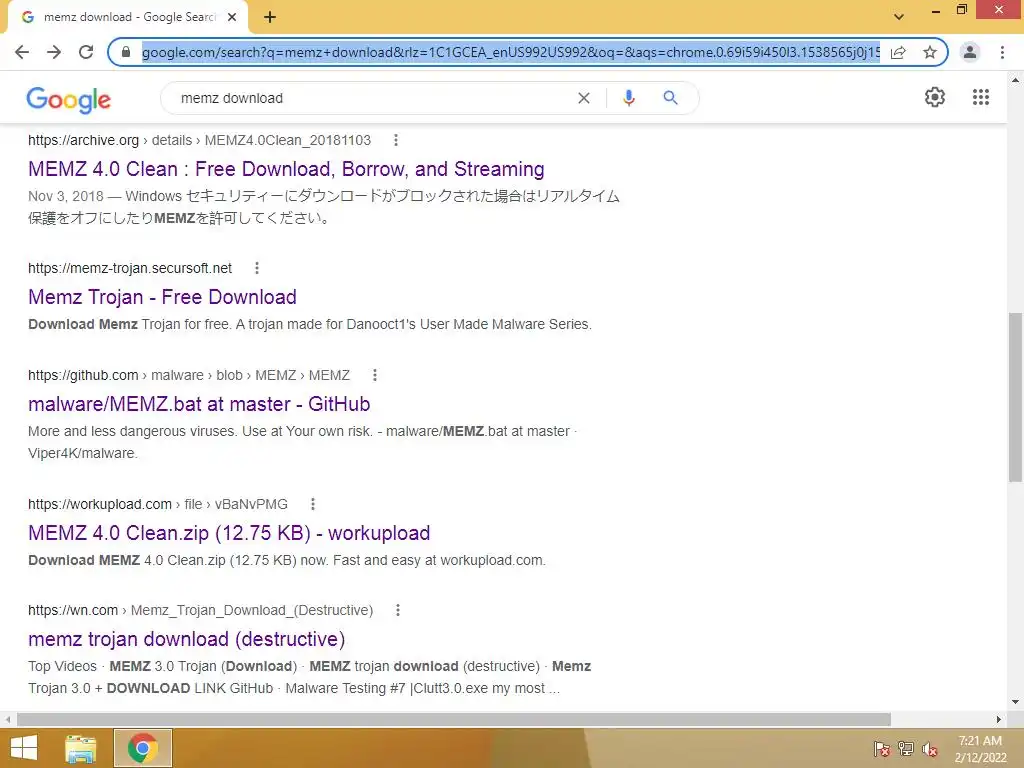The width and height of the screenshot is (1024, 768).
Task: Open MEMZ 4.0 Clean.zip workupload link
Action: 229,533
